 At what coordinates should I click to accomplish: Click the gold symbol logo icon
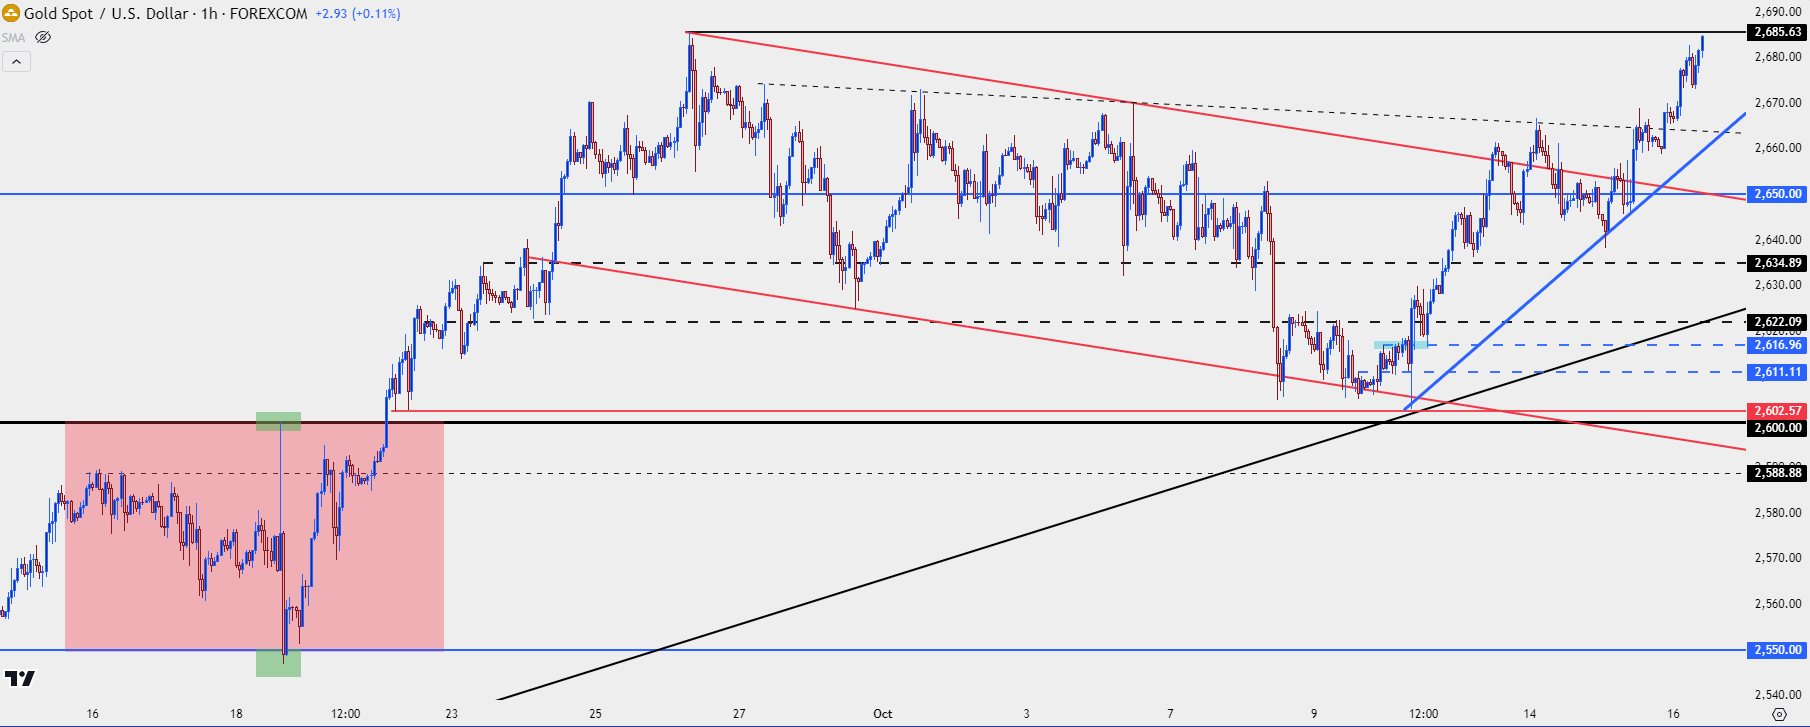(x=11, y=14)
